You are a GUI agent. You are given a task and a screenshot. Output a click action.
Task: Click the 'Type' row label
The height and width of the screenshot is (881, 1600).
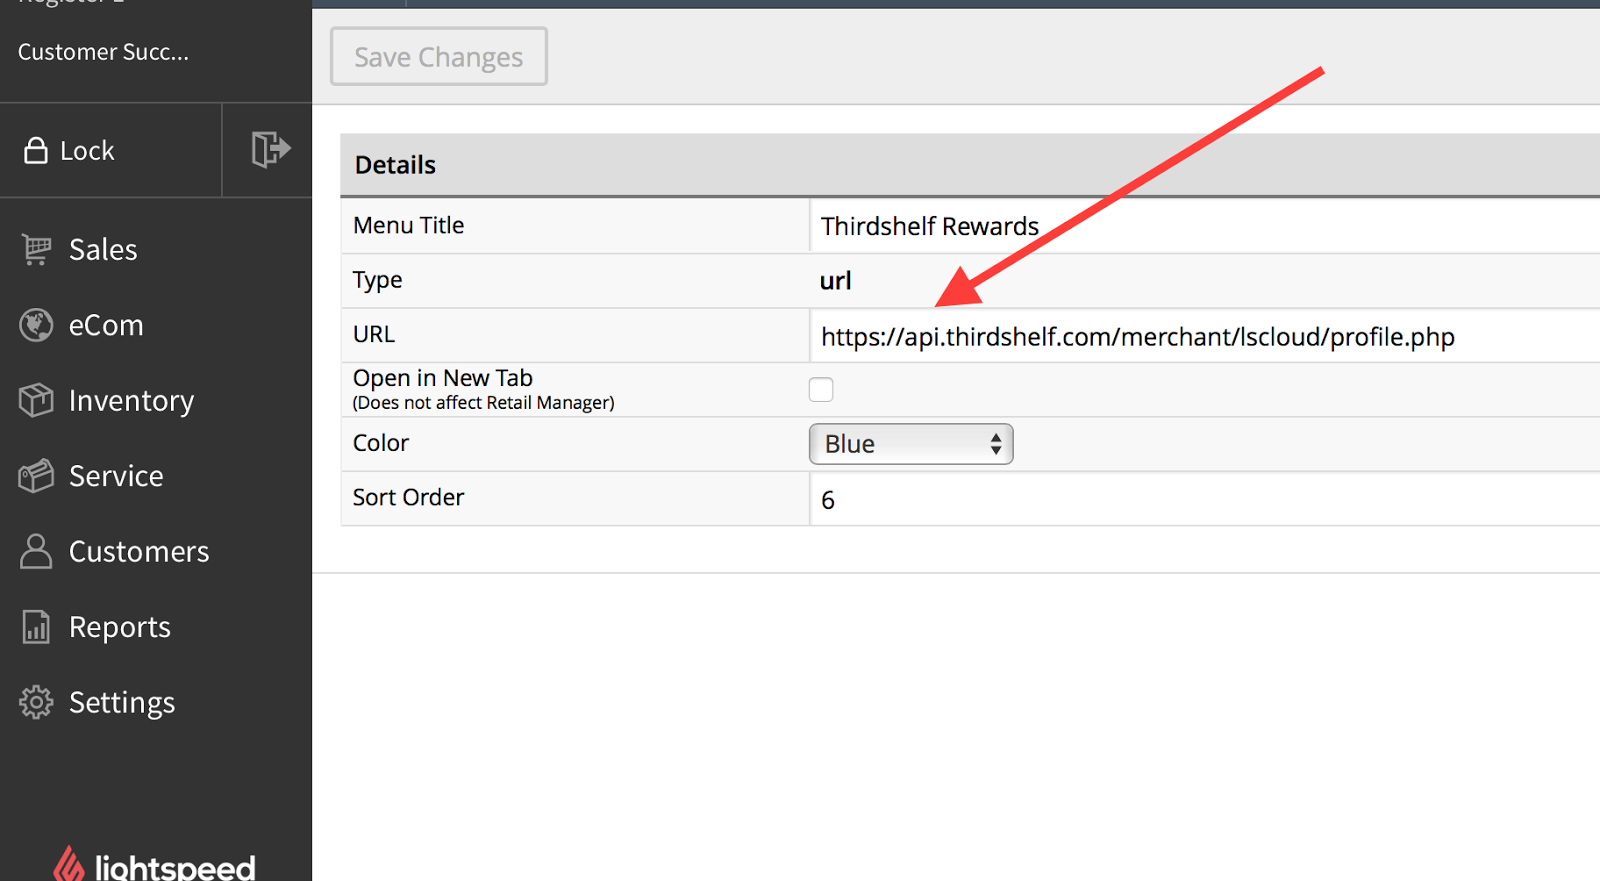pos(378,280)
